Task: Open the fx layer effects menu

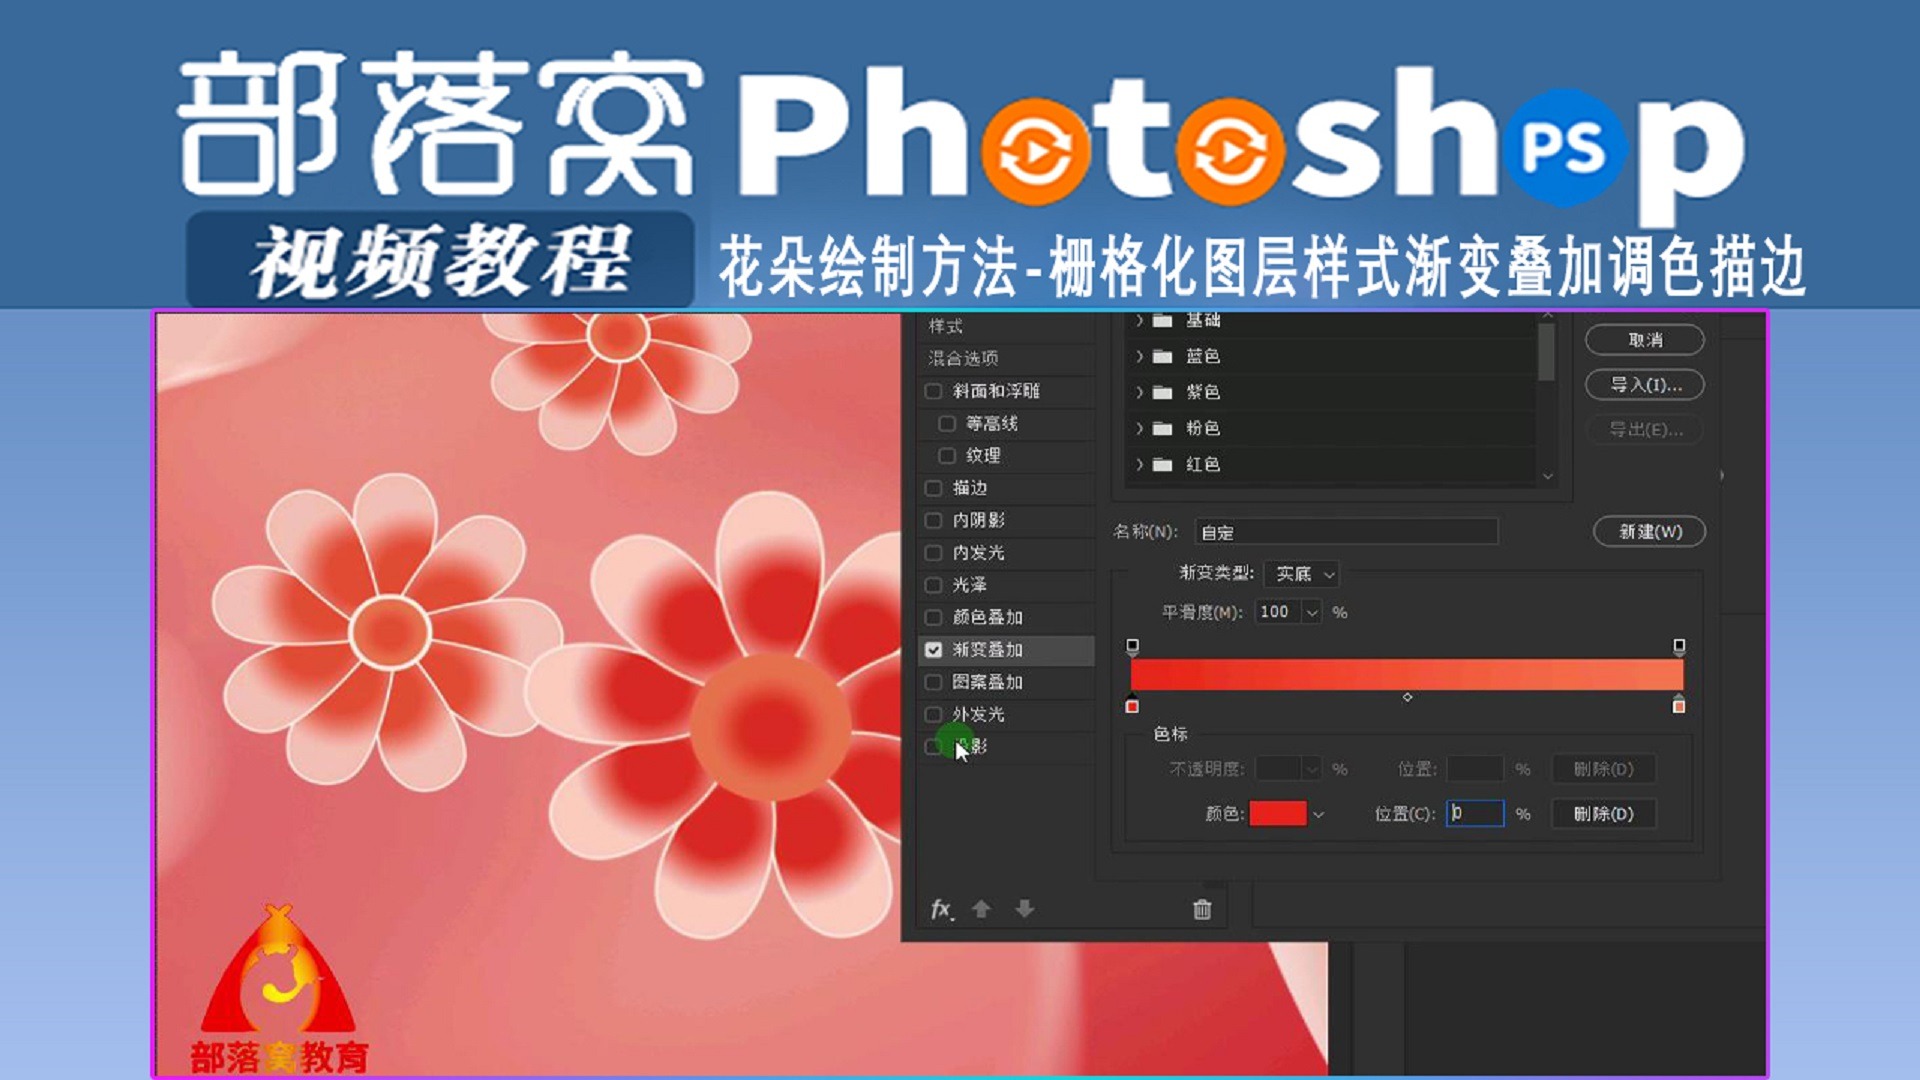Action: pos(942,909)
